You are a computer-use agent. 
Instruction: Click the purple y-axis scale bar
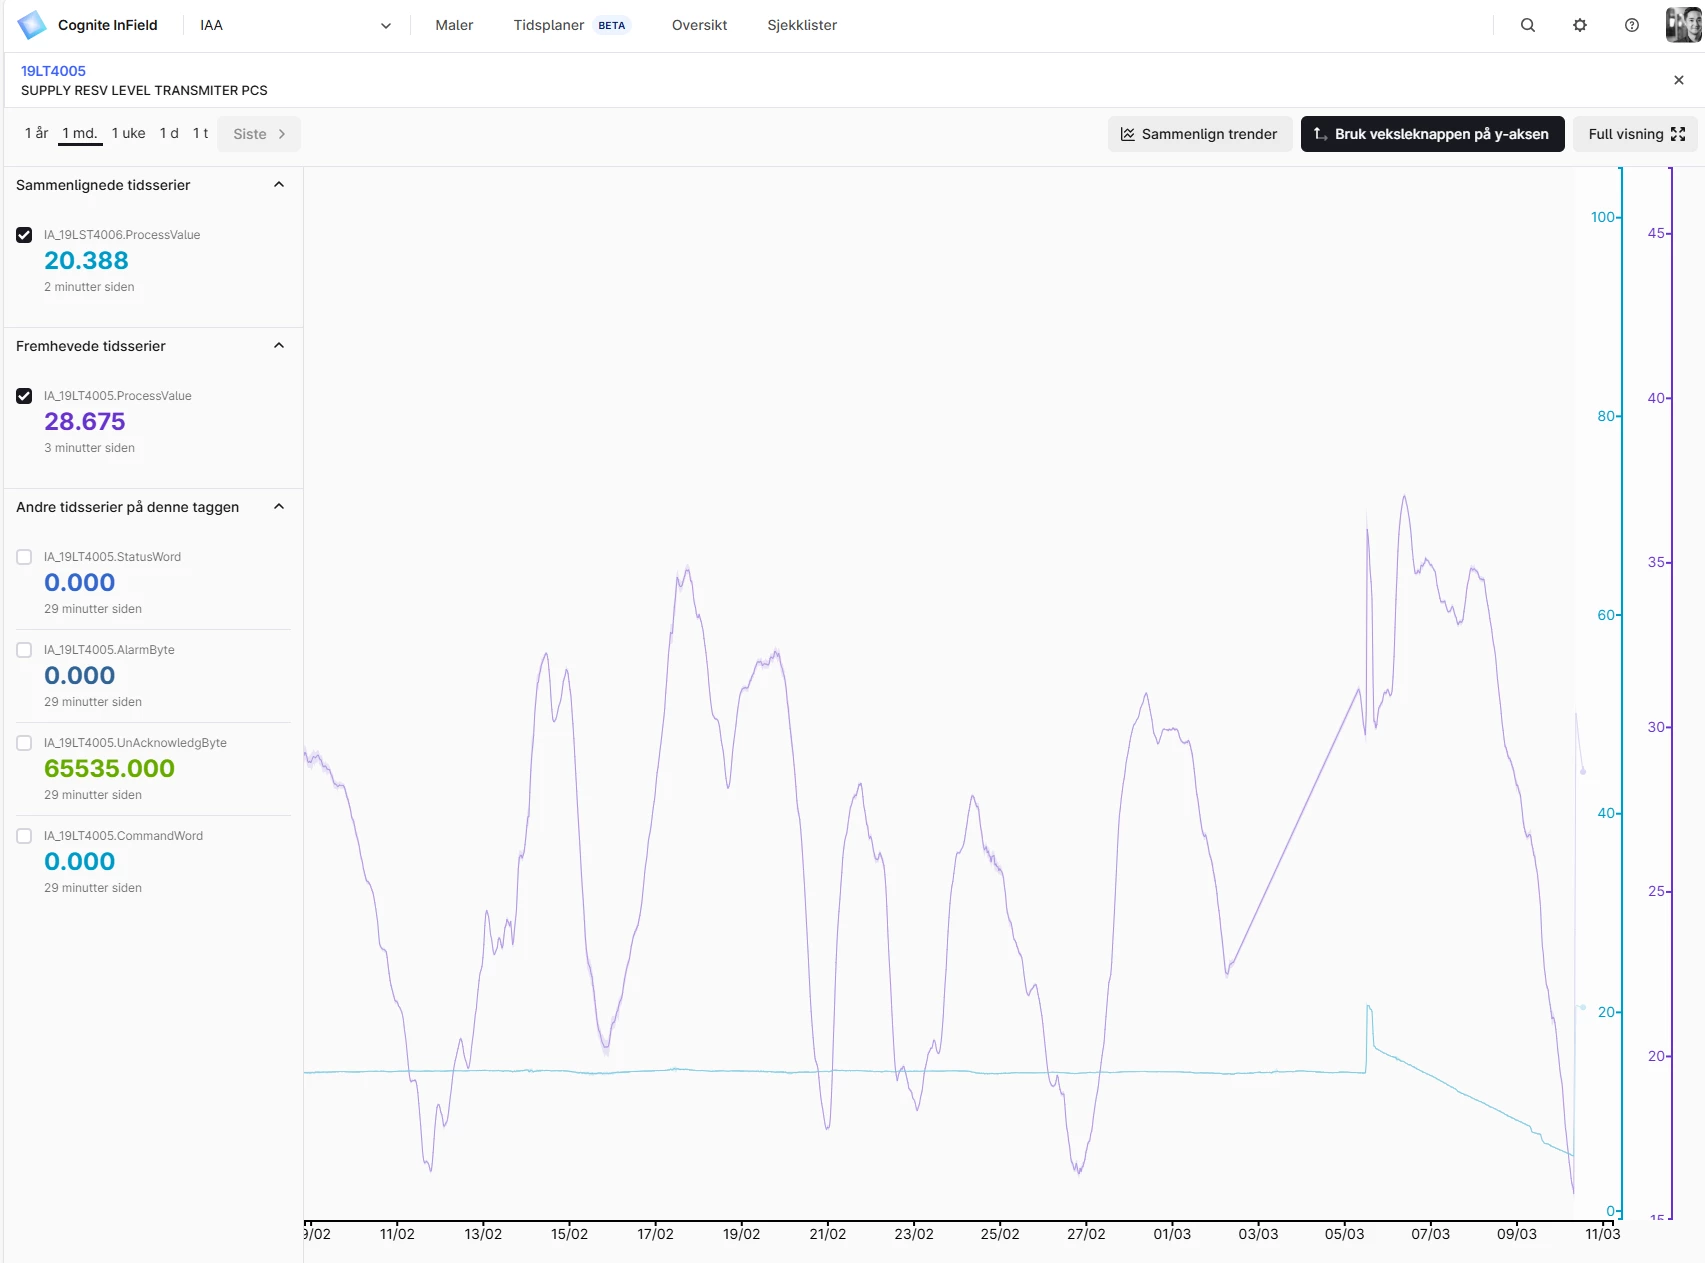(x=1670, y=692)
